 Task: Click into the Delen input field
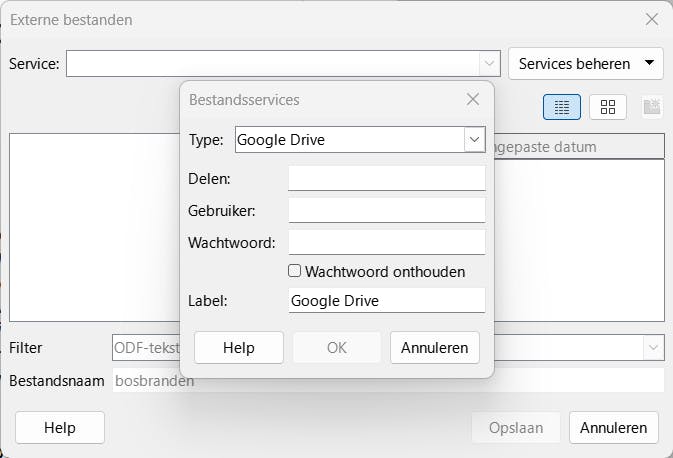pos(386,178)
